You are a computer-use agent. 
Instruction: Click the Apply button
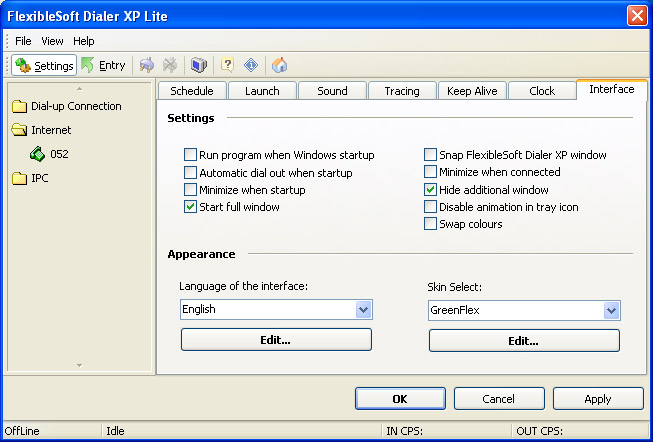tap(598, 399)
